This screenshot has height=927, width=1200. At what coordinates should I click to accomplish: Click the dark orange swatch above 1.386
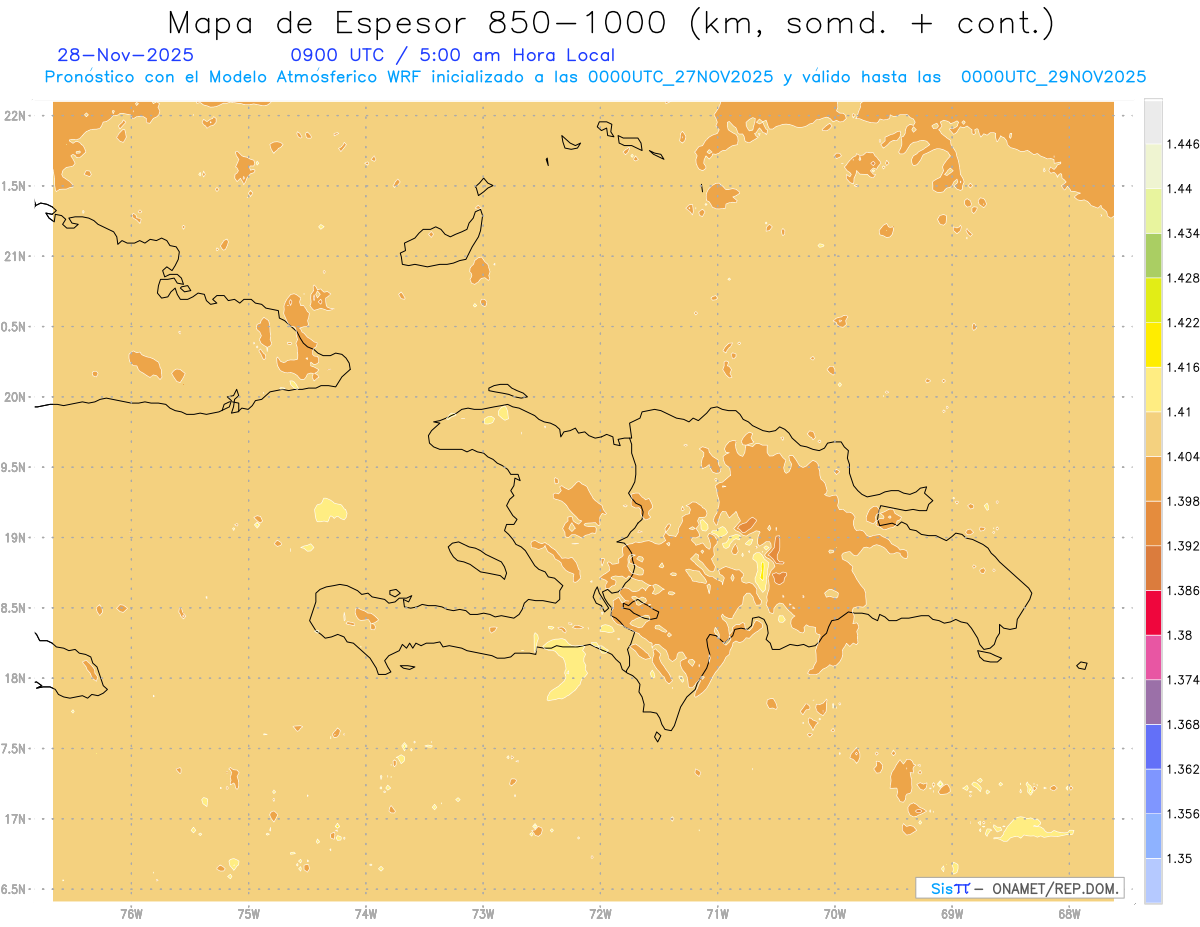coord(1153,568)
